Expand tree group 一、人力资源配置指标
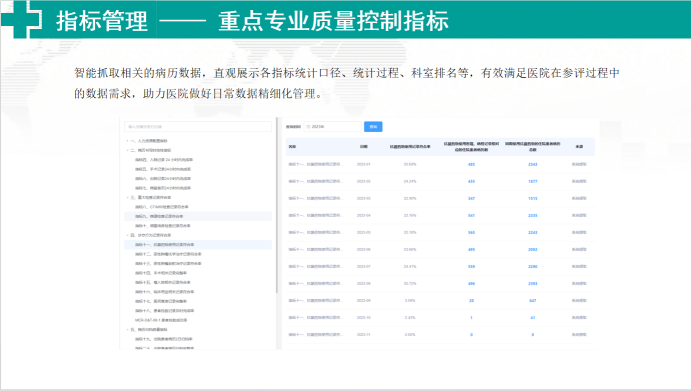Screen dimensions: 691x391 [x=127, y=141]
